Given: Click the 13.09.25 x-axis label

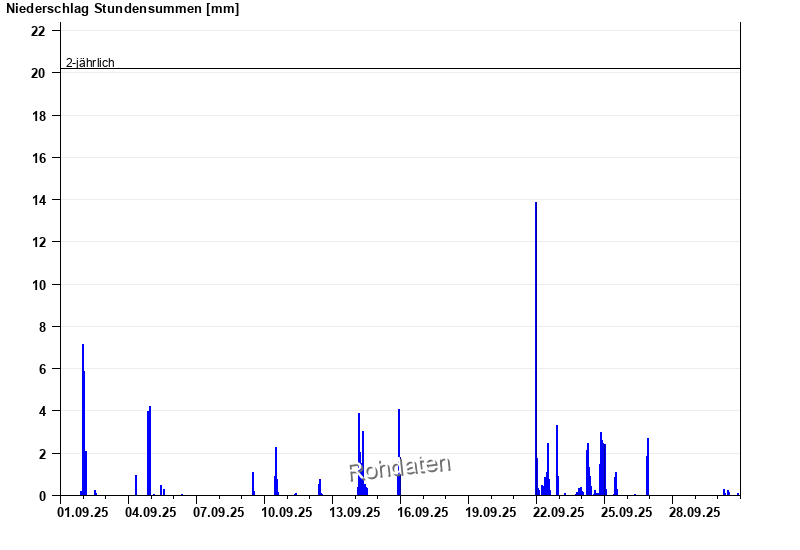Looking at the screenshot, I should coord(355,512).
